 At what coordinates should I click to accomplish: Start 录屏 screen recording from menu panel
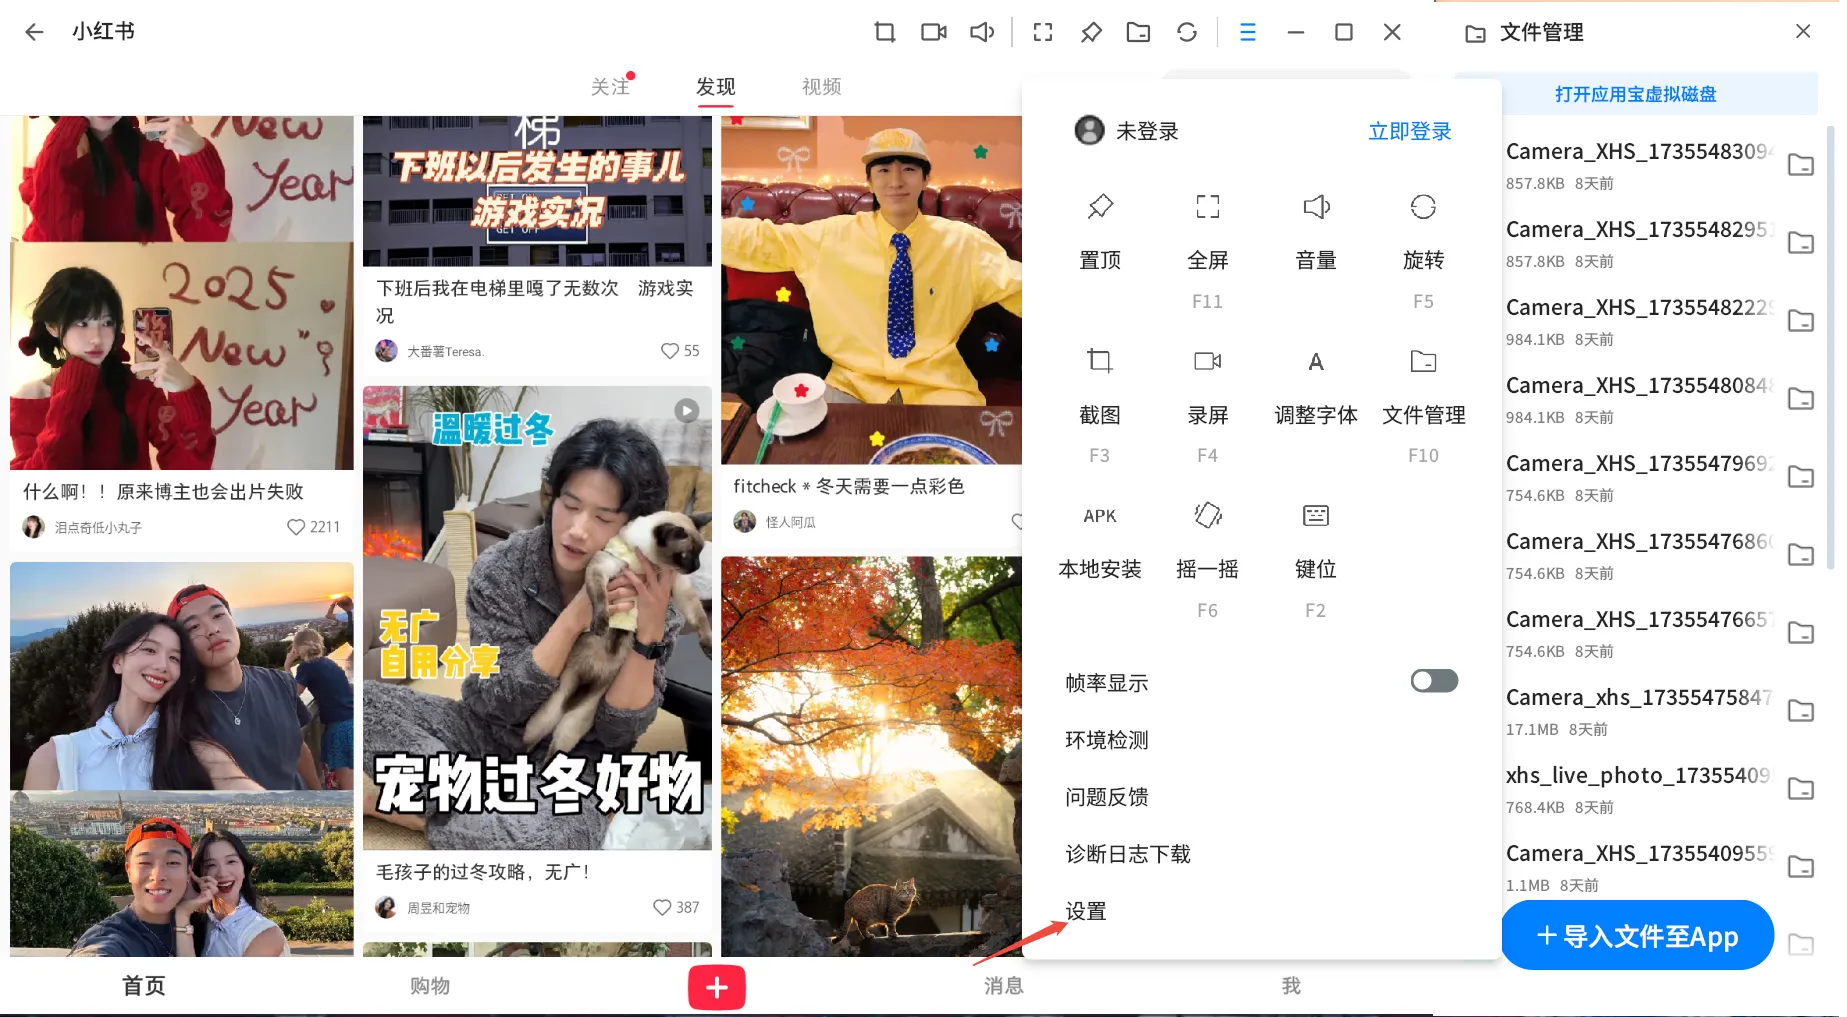point(1208,361)
